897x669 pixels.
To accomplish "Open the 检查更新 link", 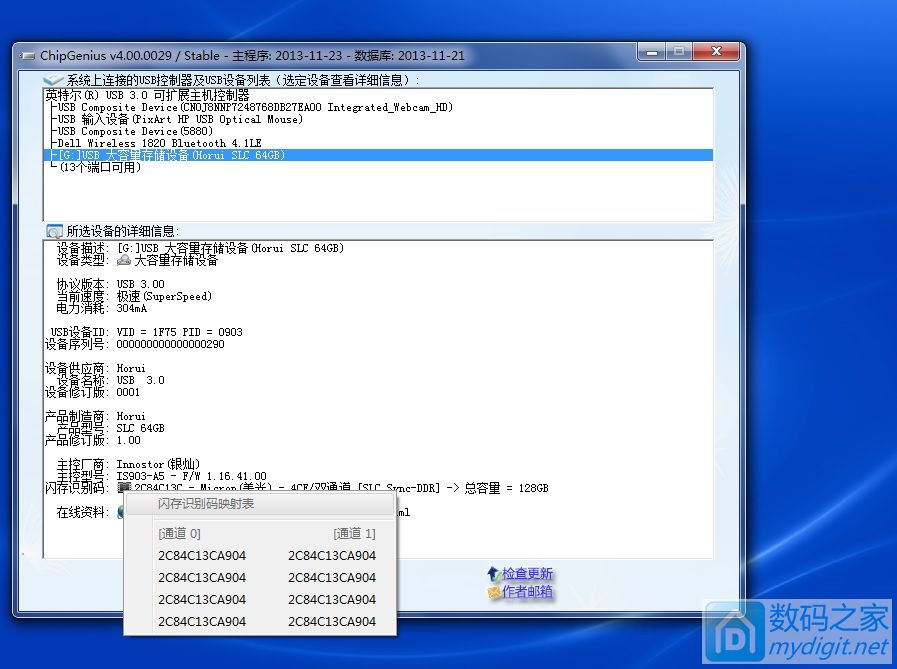I will tap(527, 573).
